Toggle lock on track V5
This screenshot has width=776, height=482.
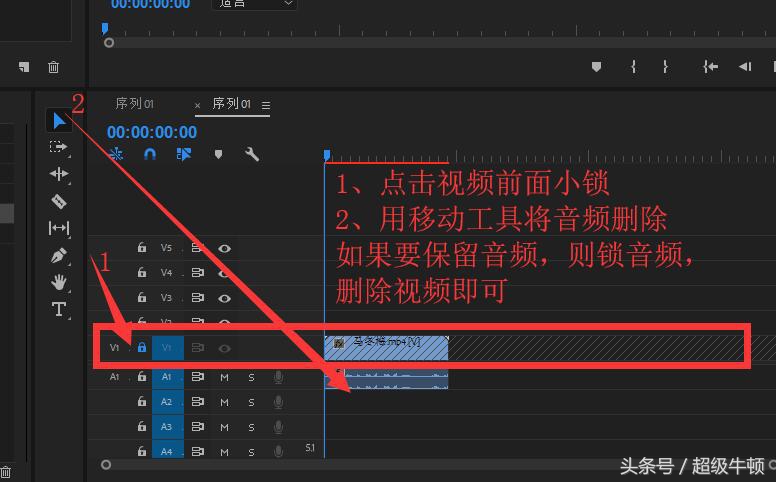pos(142,247)
